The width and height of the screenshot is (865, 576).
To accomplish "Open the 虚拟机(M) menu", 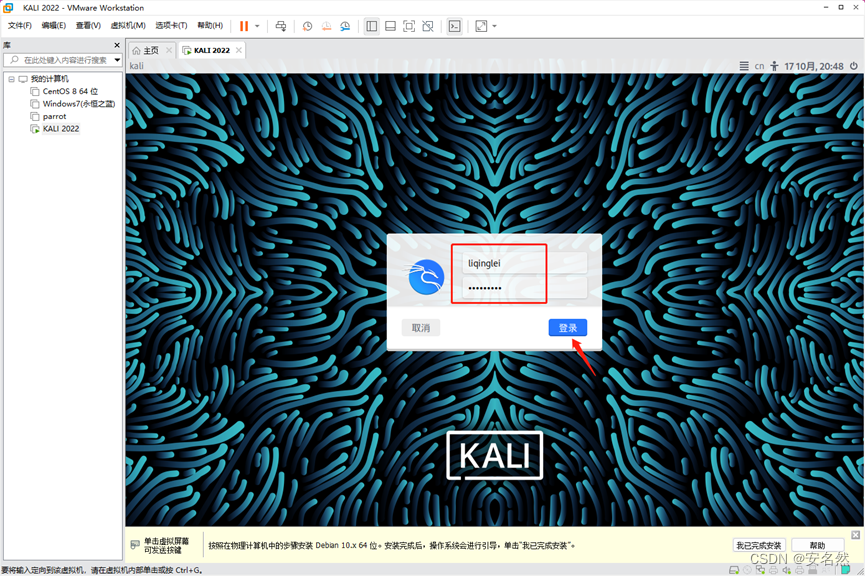I will 128,25.
